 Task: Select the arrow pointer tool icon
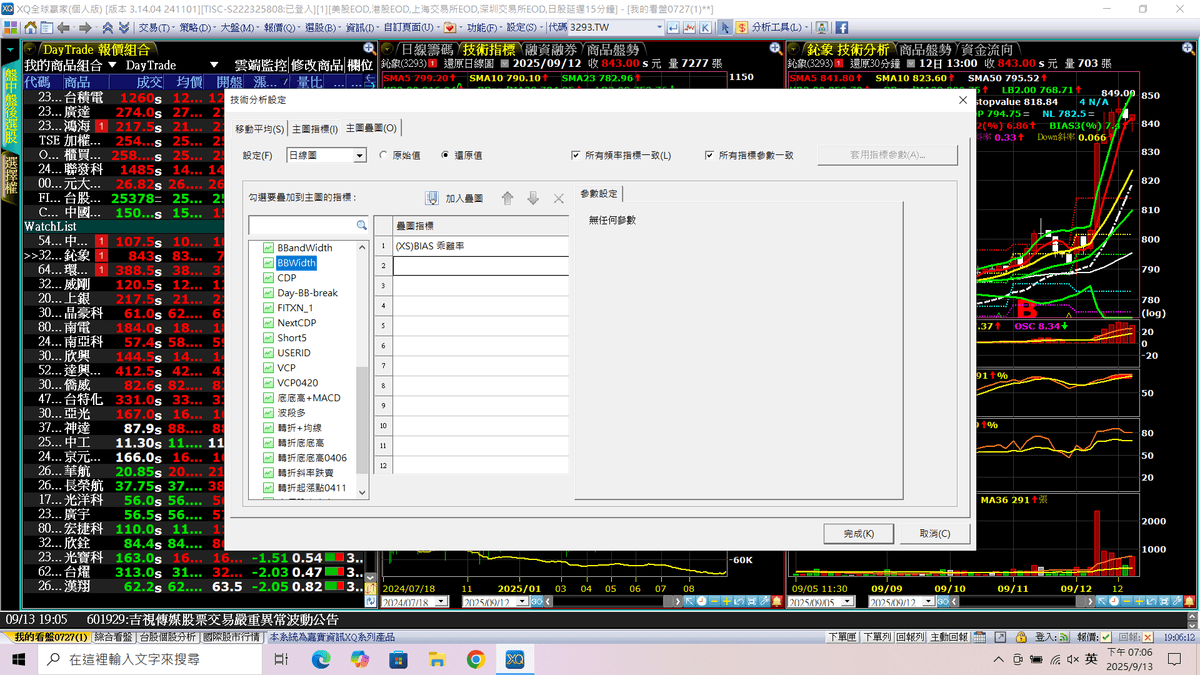pos(725,28)
